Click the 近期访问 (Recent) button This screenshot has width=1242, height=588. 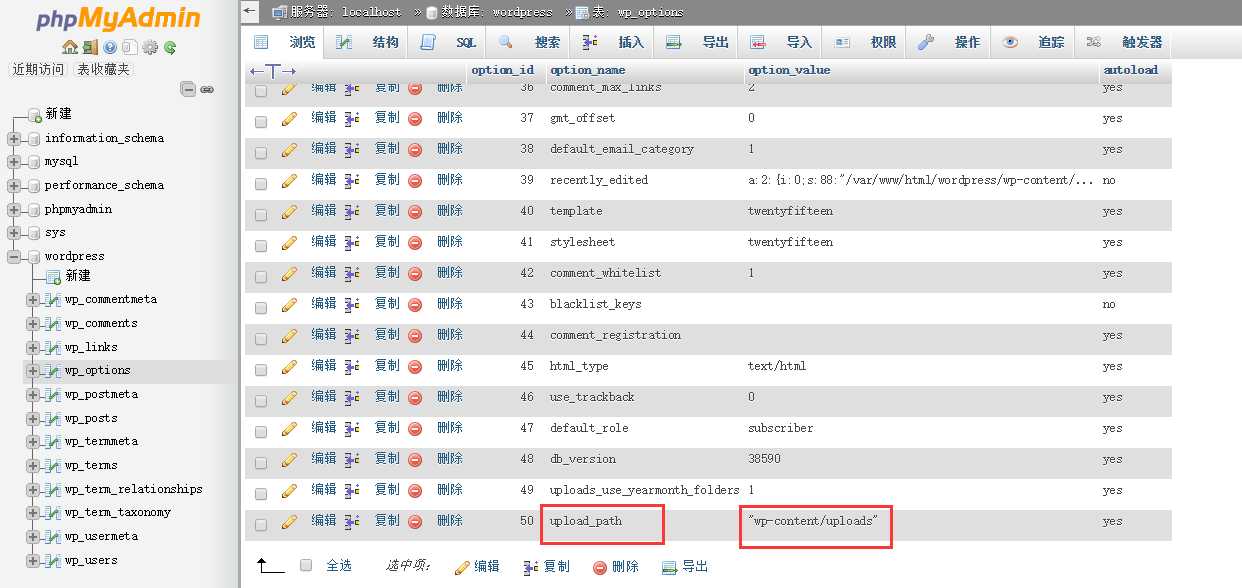coord(38,69)
